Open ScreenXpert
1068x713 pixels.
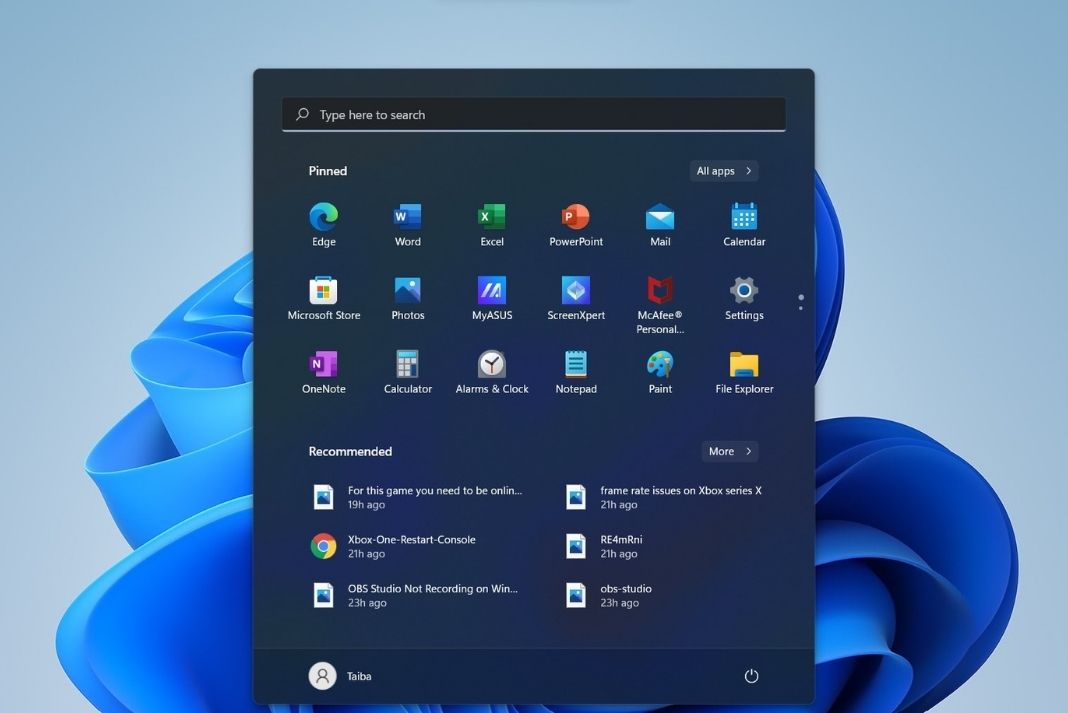click(x=575, y=297)
